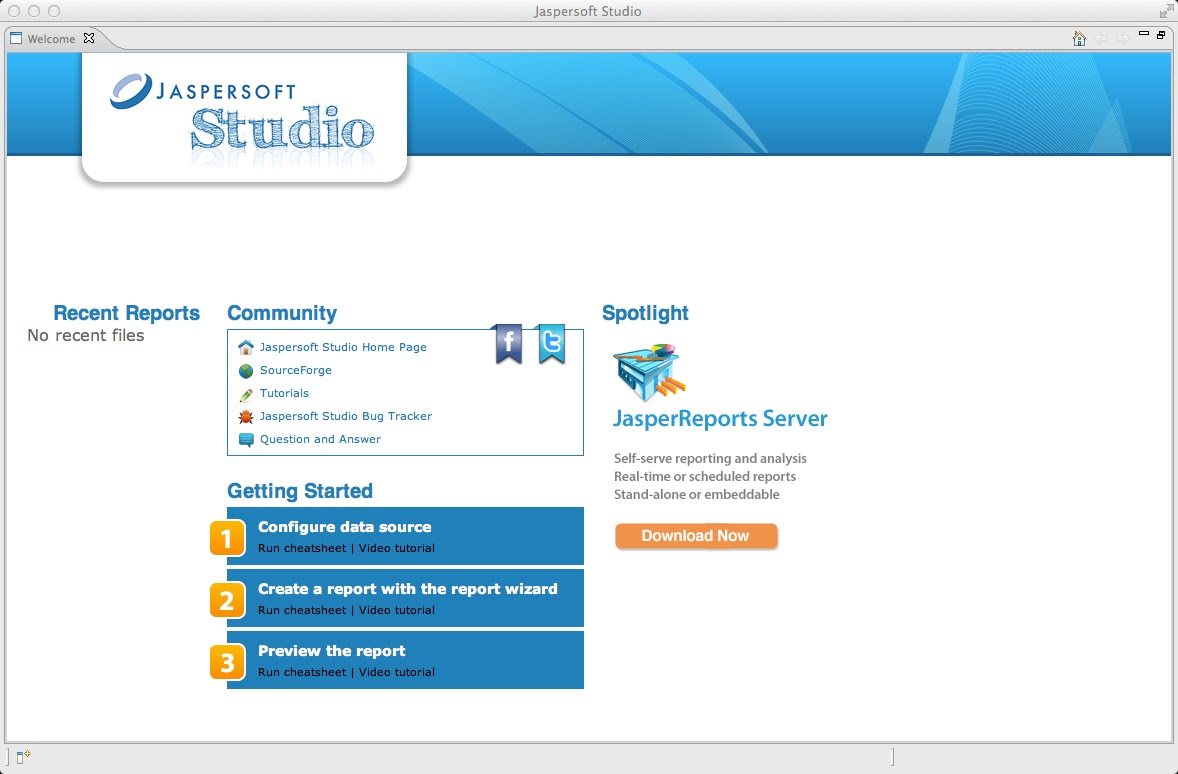Click "Stand-alone or embeddable" text
Screen dimensions: 1178x774
pos(696,494)
